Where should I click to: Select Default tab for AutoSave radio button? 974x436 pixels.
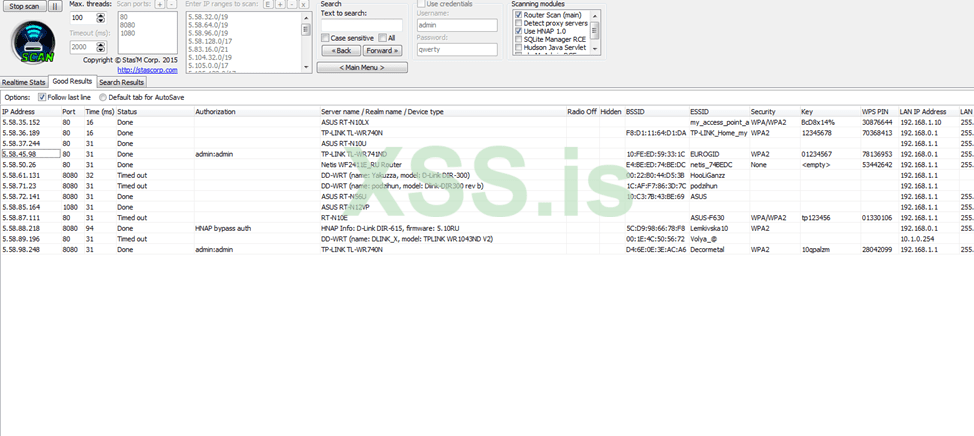pos(103,98)
